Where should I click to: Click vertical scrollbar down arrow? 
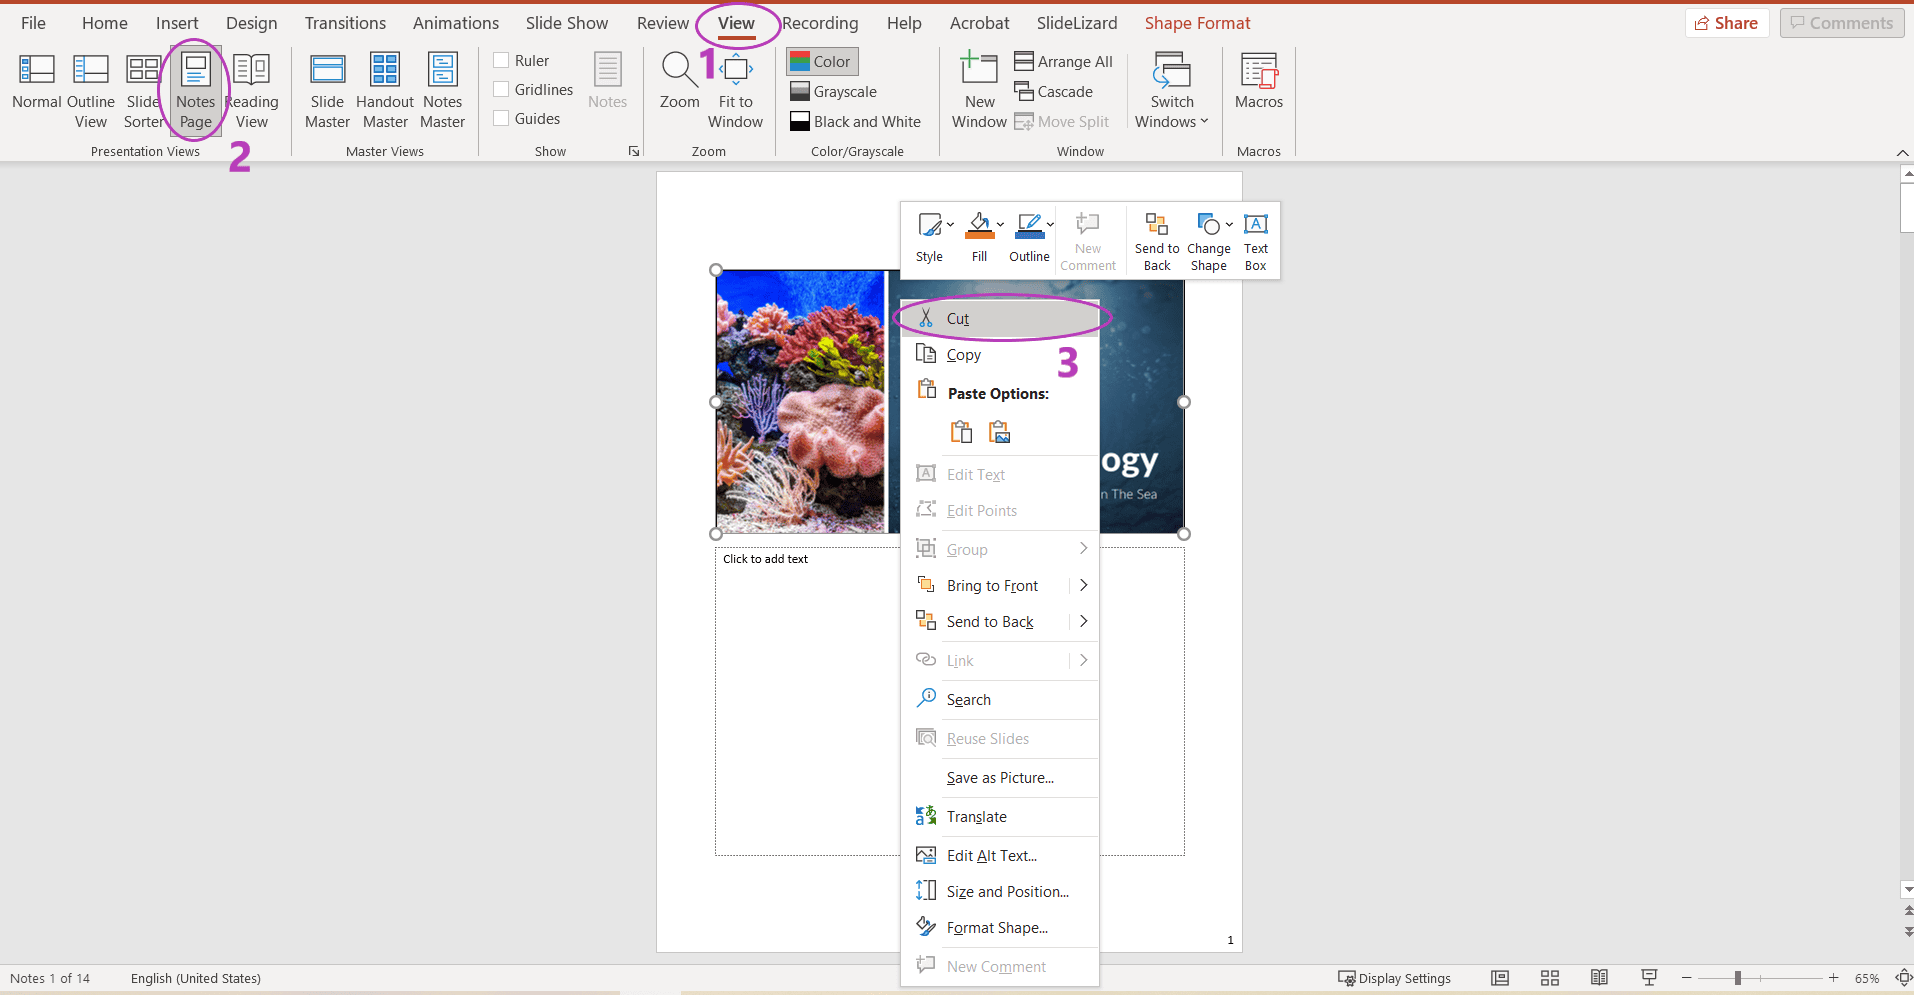tap(1907, 889)
